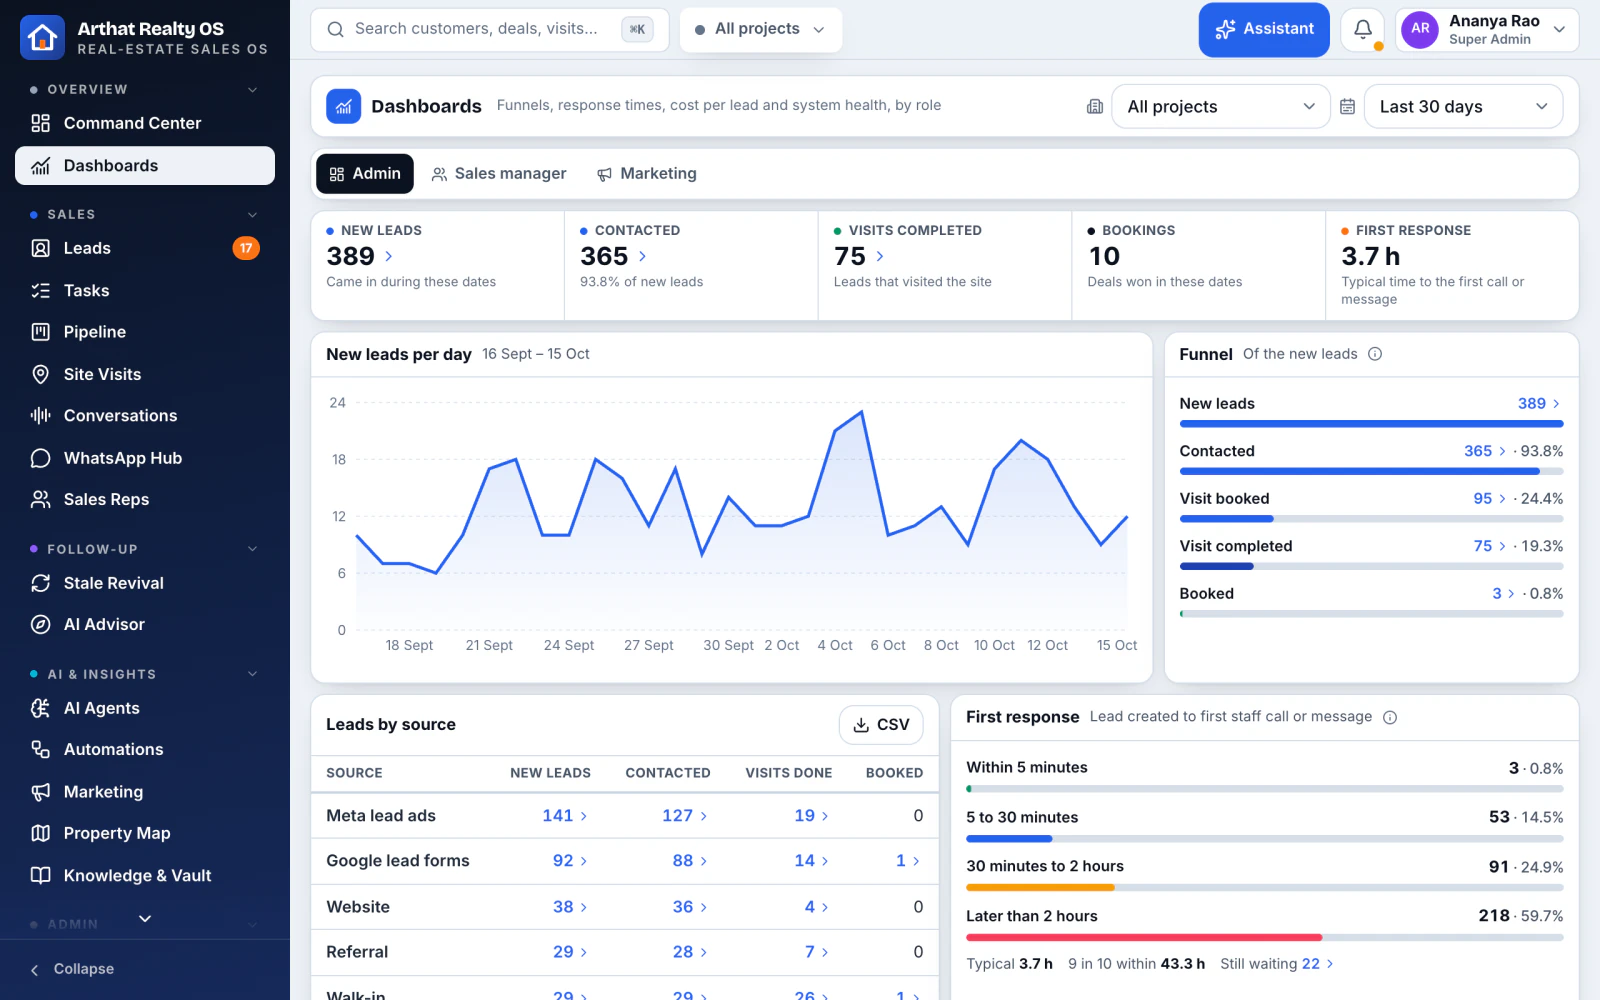Screen dimensions: 1600x1000
Task: Open Property Map
Action: pyautogui.click(x=145, y=833)
